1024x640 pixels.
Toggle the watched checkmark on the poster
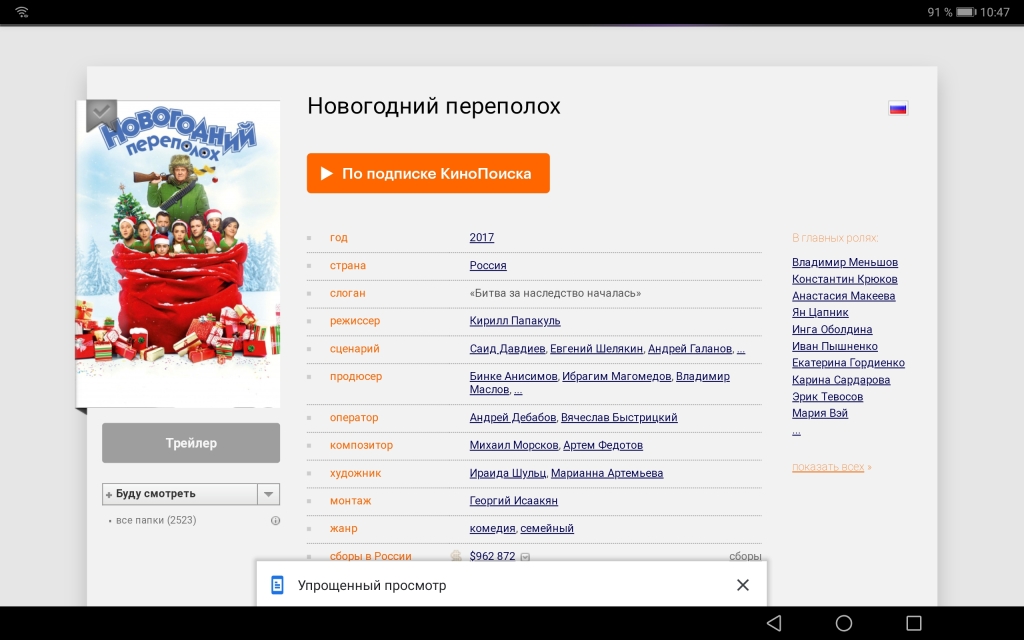coord(100,114)
